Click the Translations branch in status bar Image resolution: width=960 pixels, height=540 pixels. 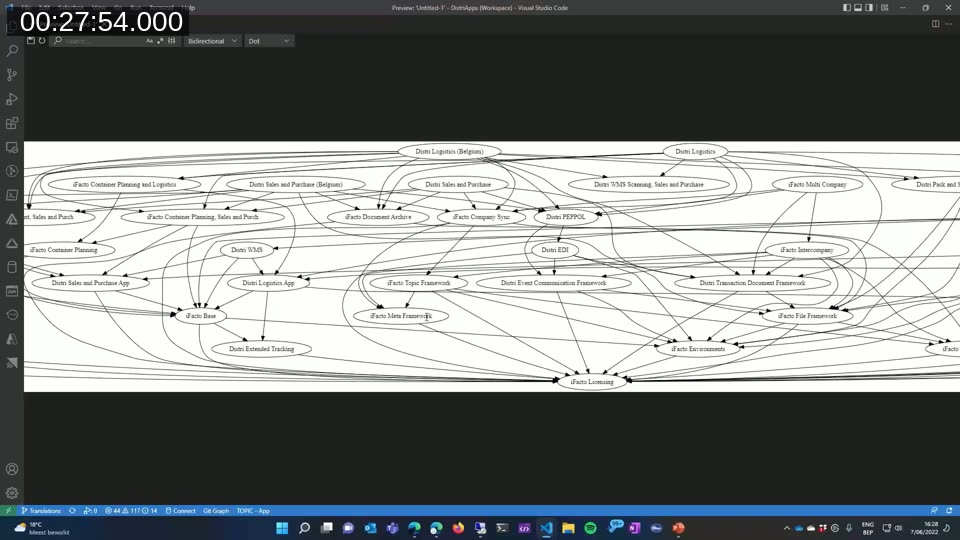(x=41, y=511)
